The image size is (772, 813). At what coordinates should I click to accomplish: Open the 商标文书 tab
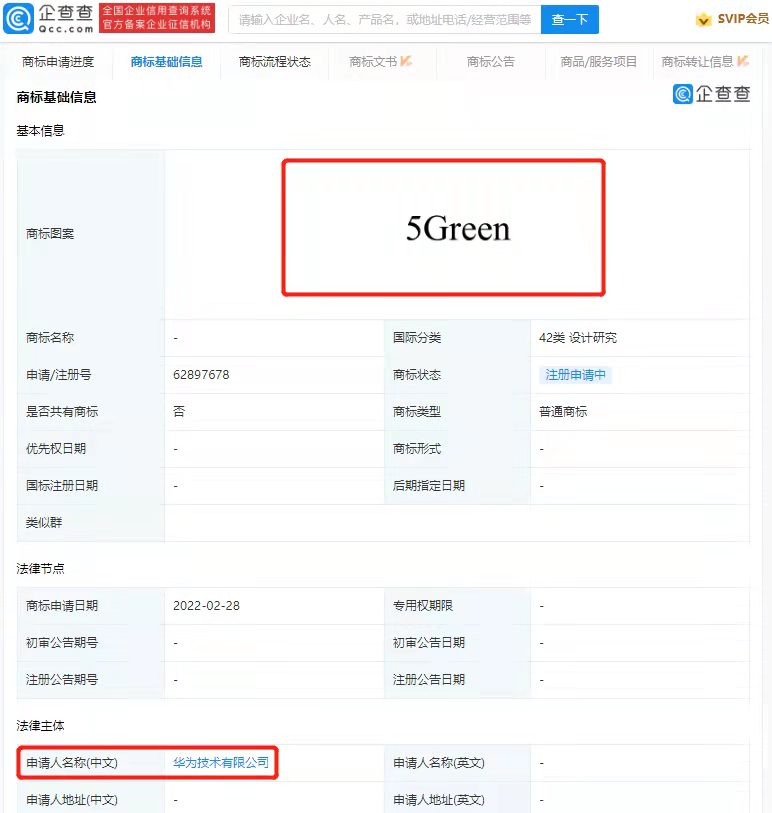click(373, 62)
